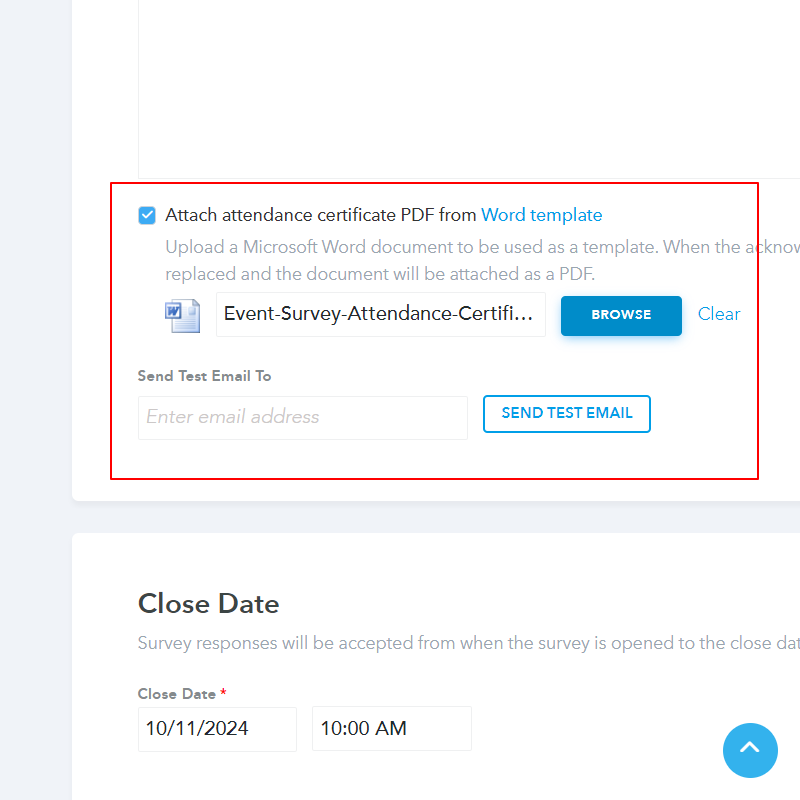
Task: Open the 10:00 AM close time field
Action: pos(391,728)
